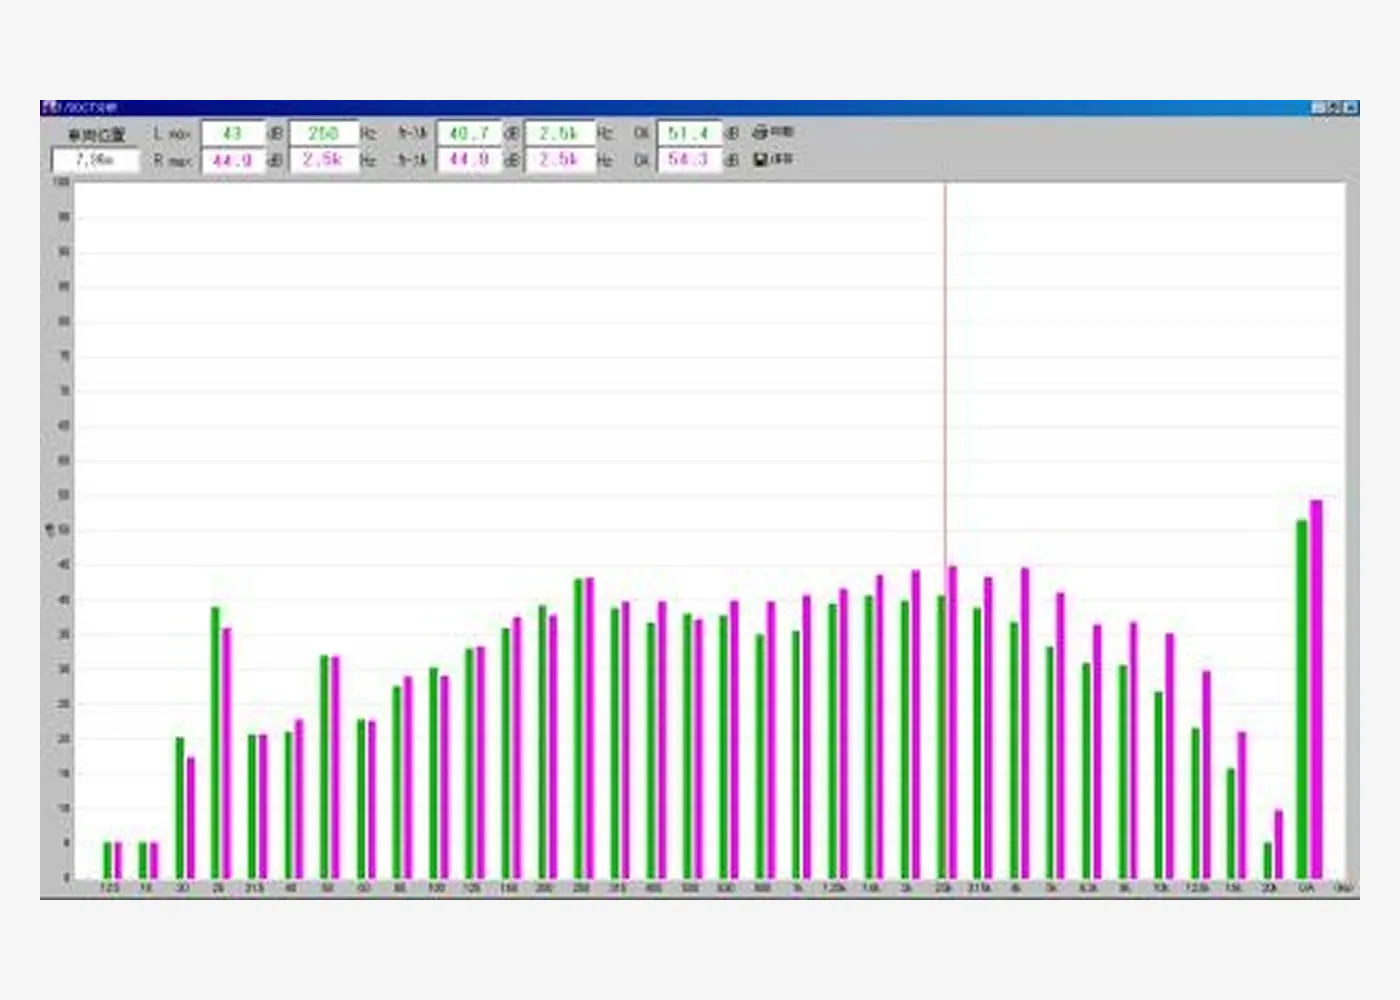Click the green bar at 250 Hz

point(578,728)
